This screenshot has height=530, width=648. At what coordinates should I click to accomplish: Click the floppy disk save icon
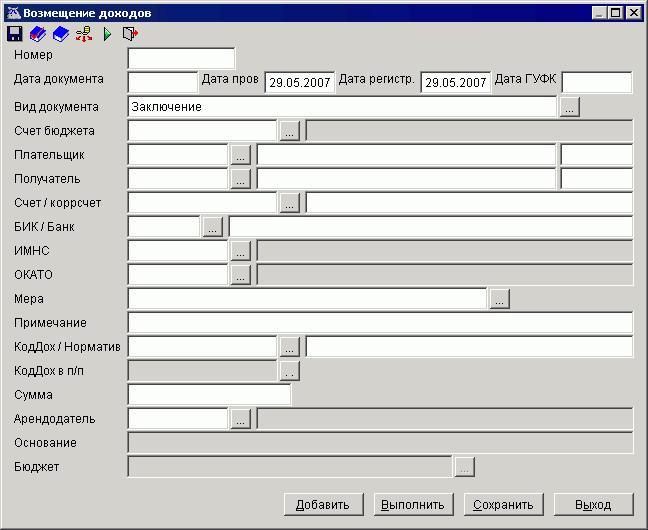click(x=15, y=34)
